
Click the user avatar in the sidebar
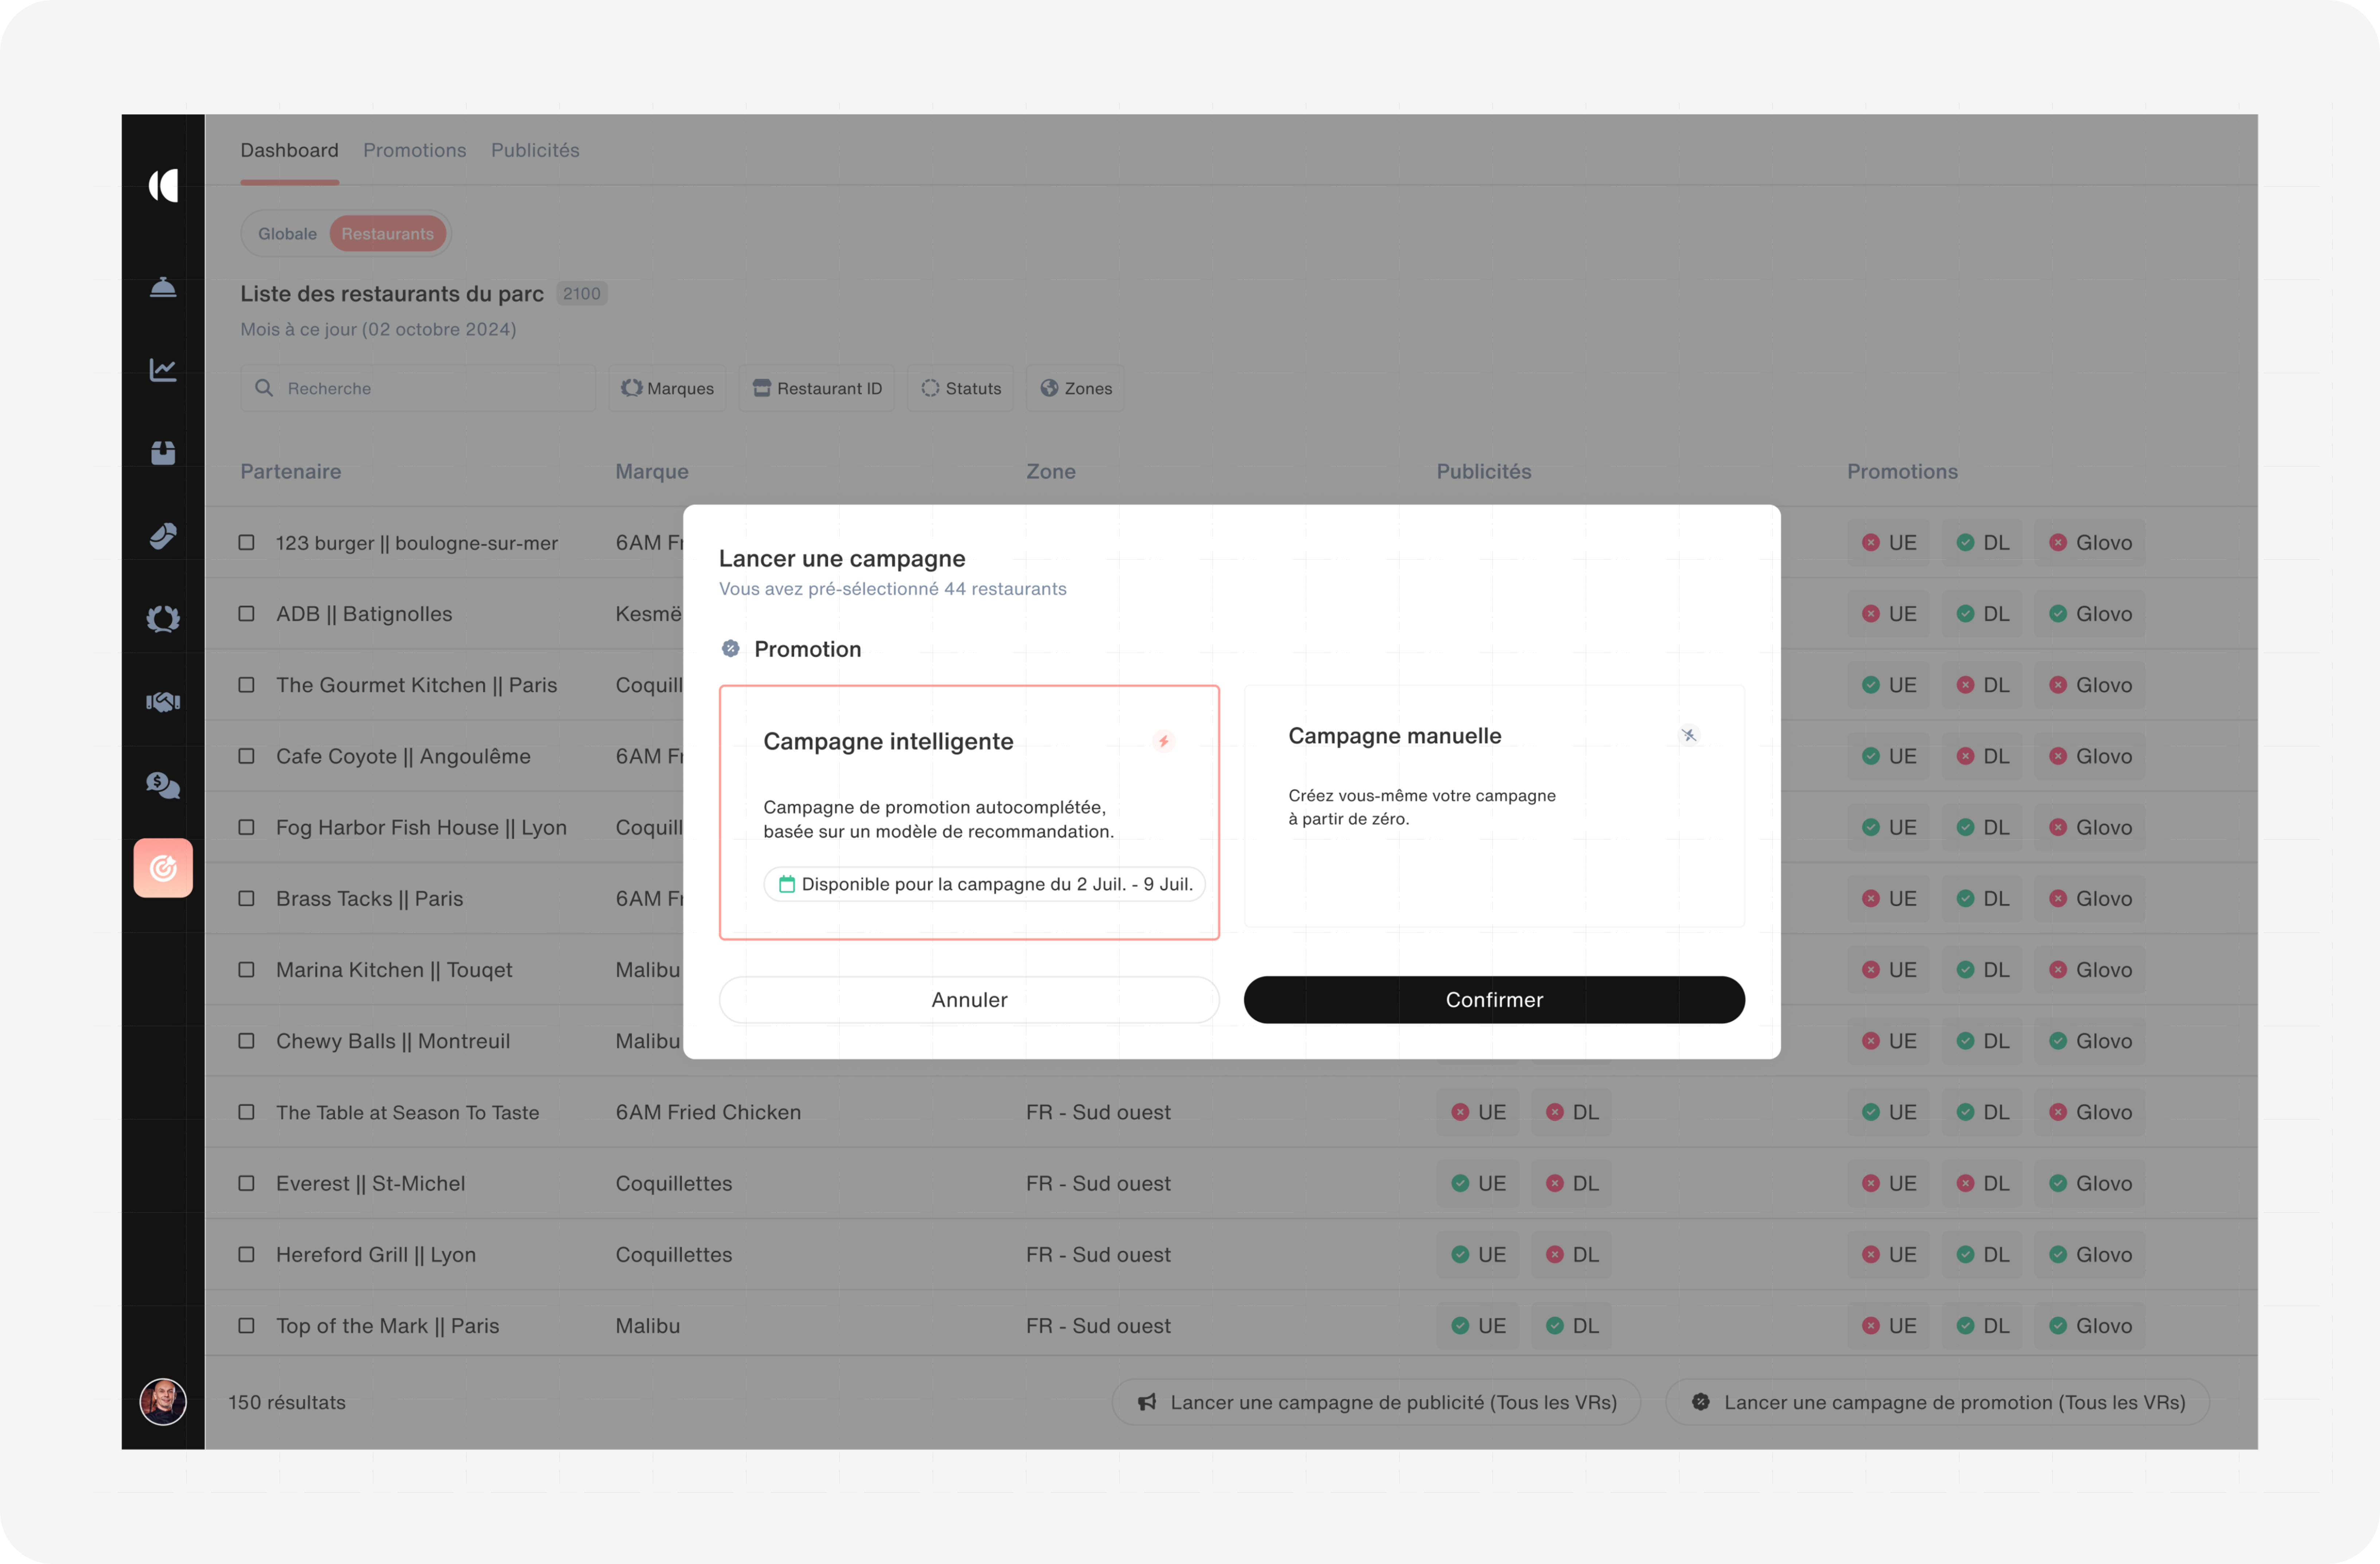[x=163, y=1401]
